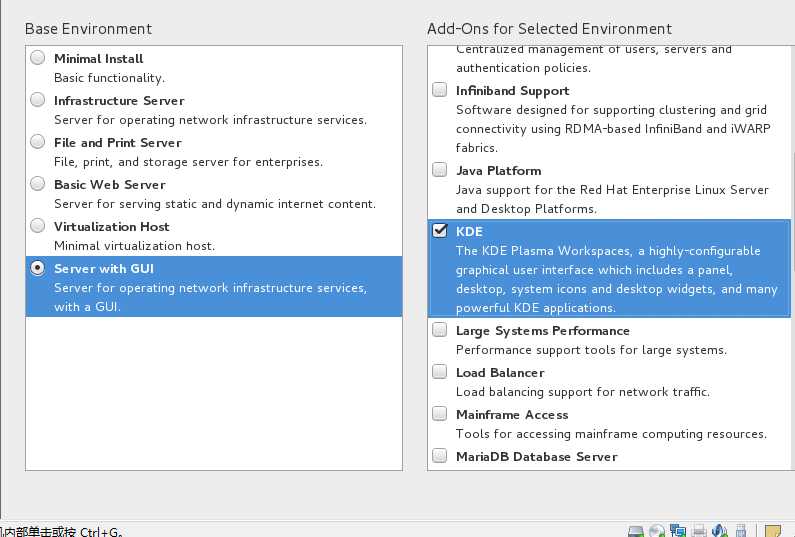
Task: Tick the Load Balancer checkbox
Action: tap(440, 372)
